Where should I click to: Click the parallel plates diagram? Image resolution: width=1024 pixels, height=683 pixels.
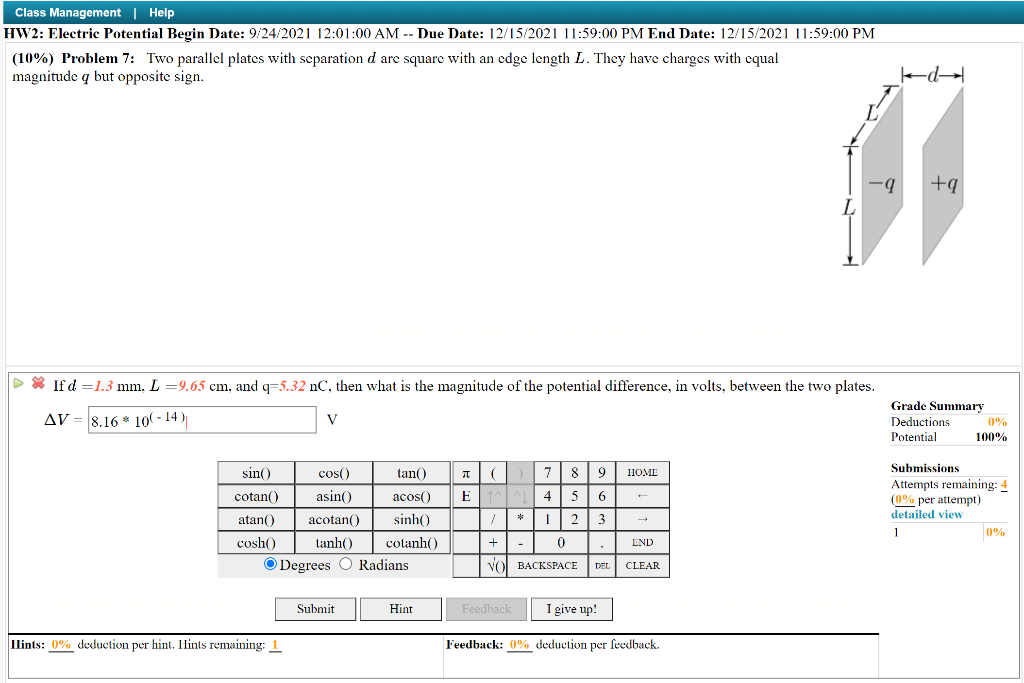(906, 167)
